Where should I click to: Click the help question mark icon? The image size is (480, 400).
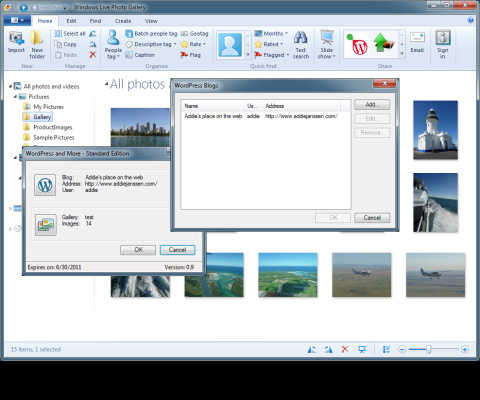[471, 20]
